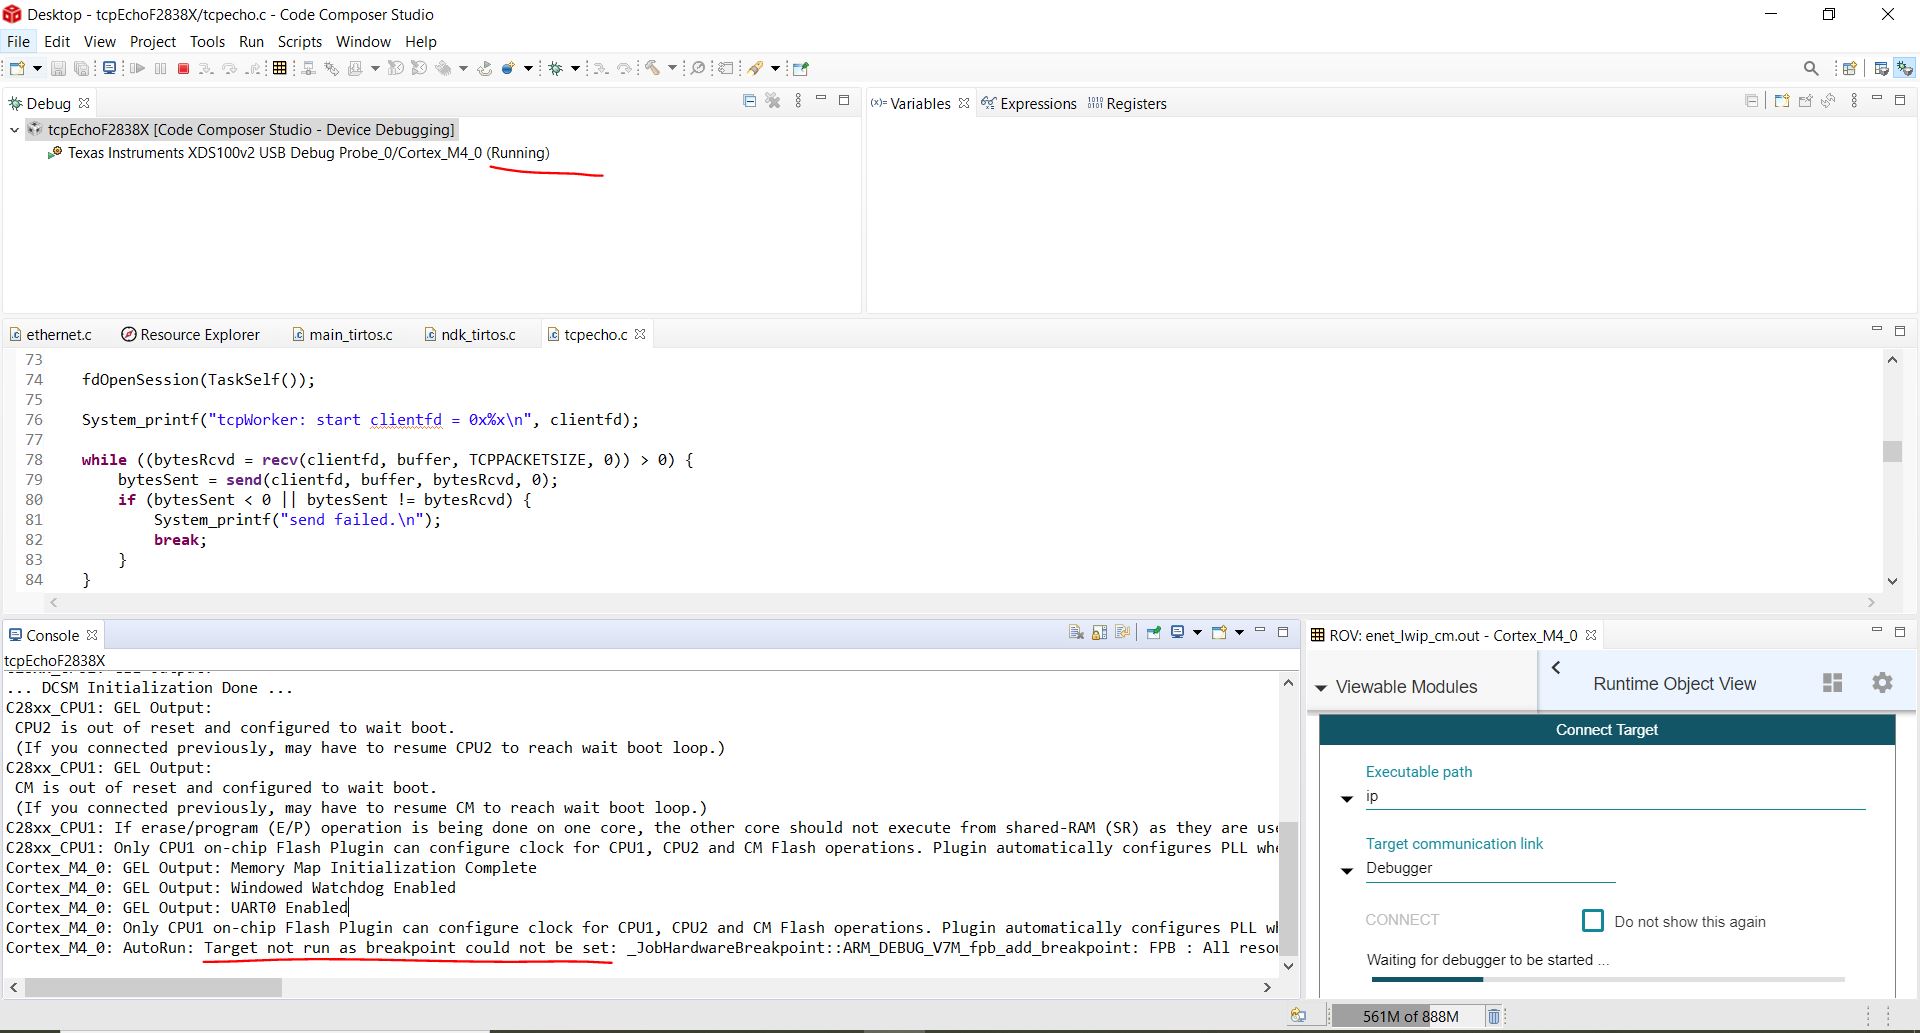The height and width of the screenshot is (1033, 1920).
Task: Click the Pin to Debug Context icon
Action: (1805, 101)
